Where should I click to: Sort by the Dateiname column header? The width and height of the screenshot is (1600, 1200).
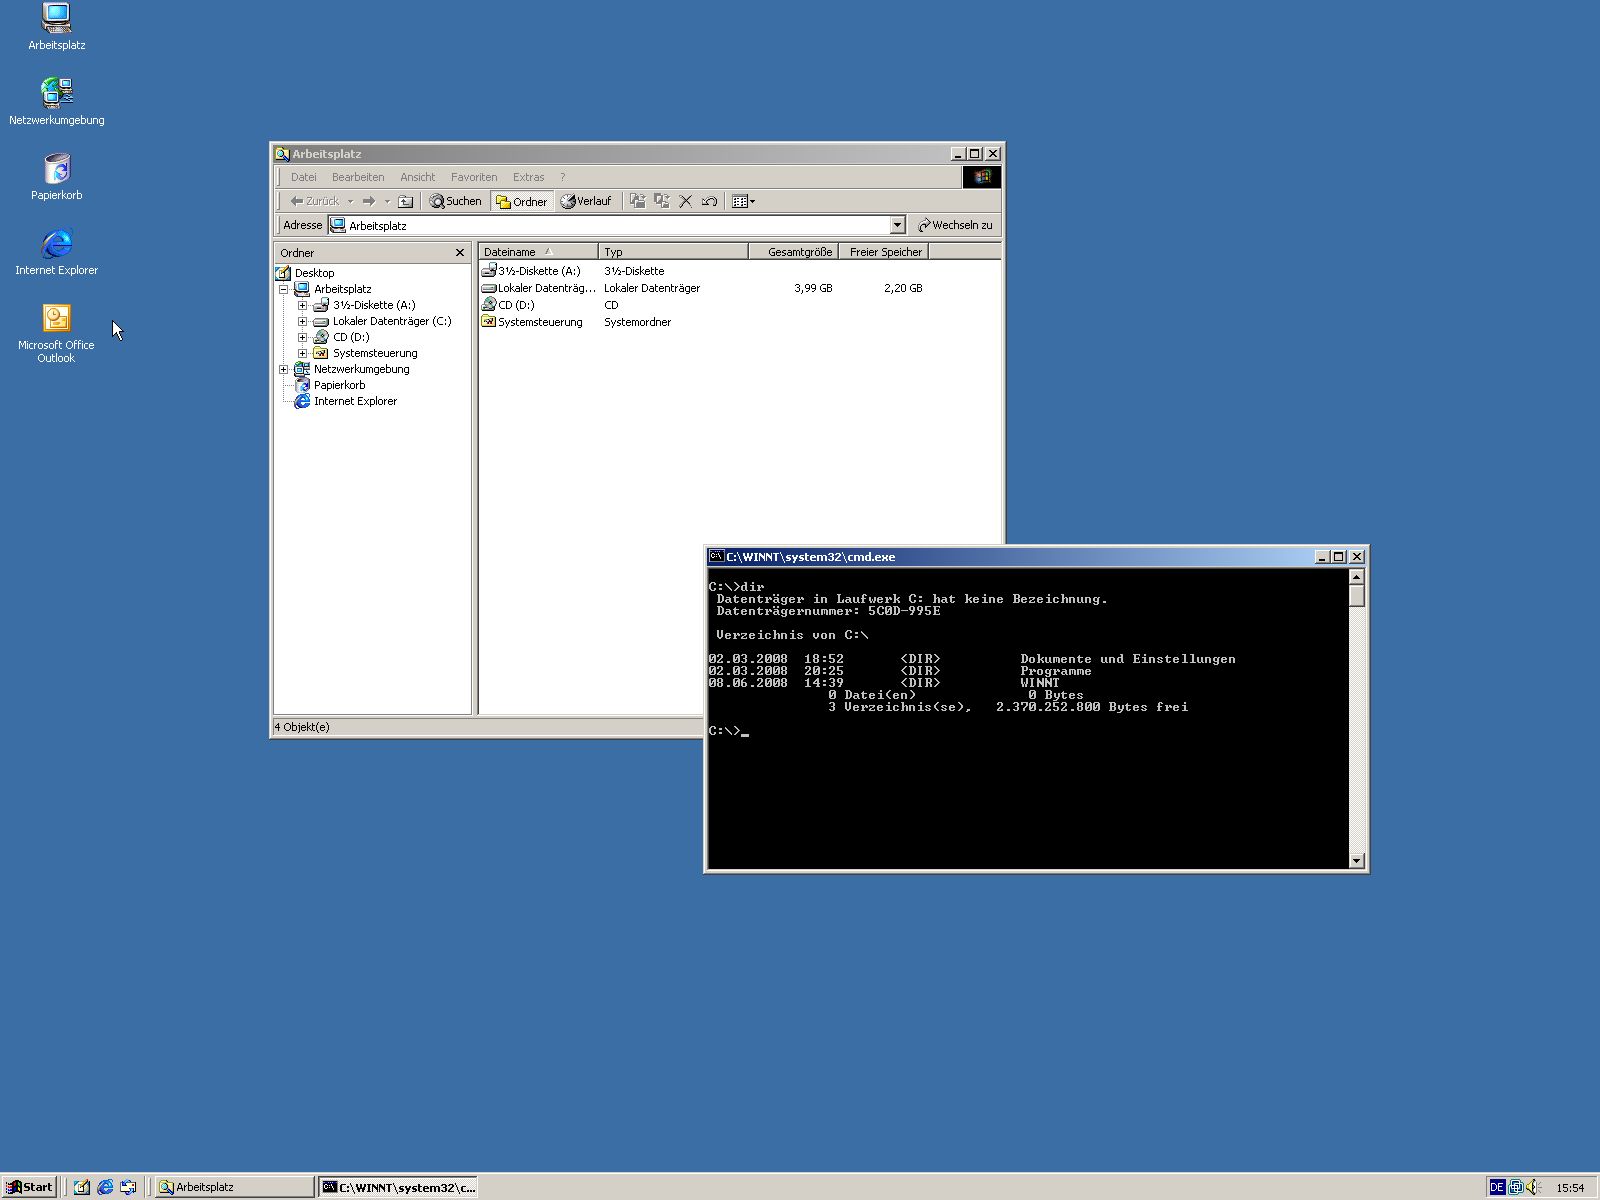[538, 252]
